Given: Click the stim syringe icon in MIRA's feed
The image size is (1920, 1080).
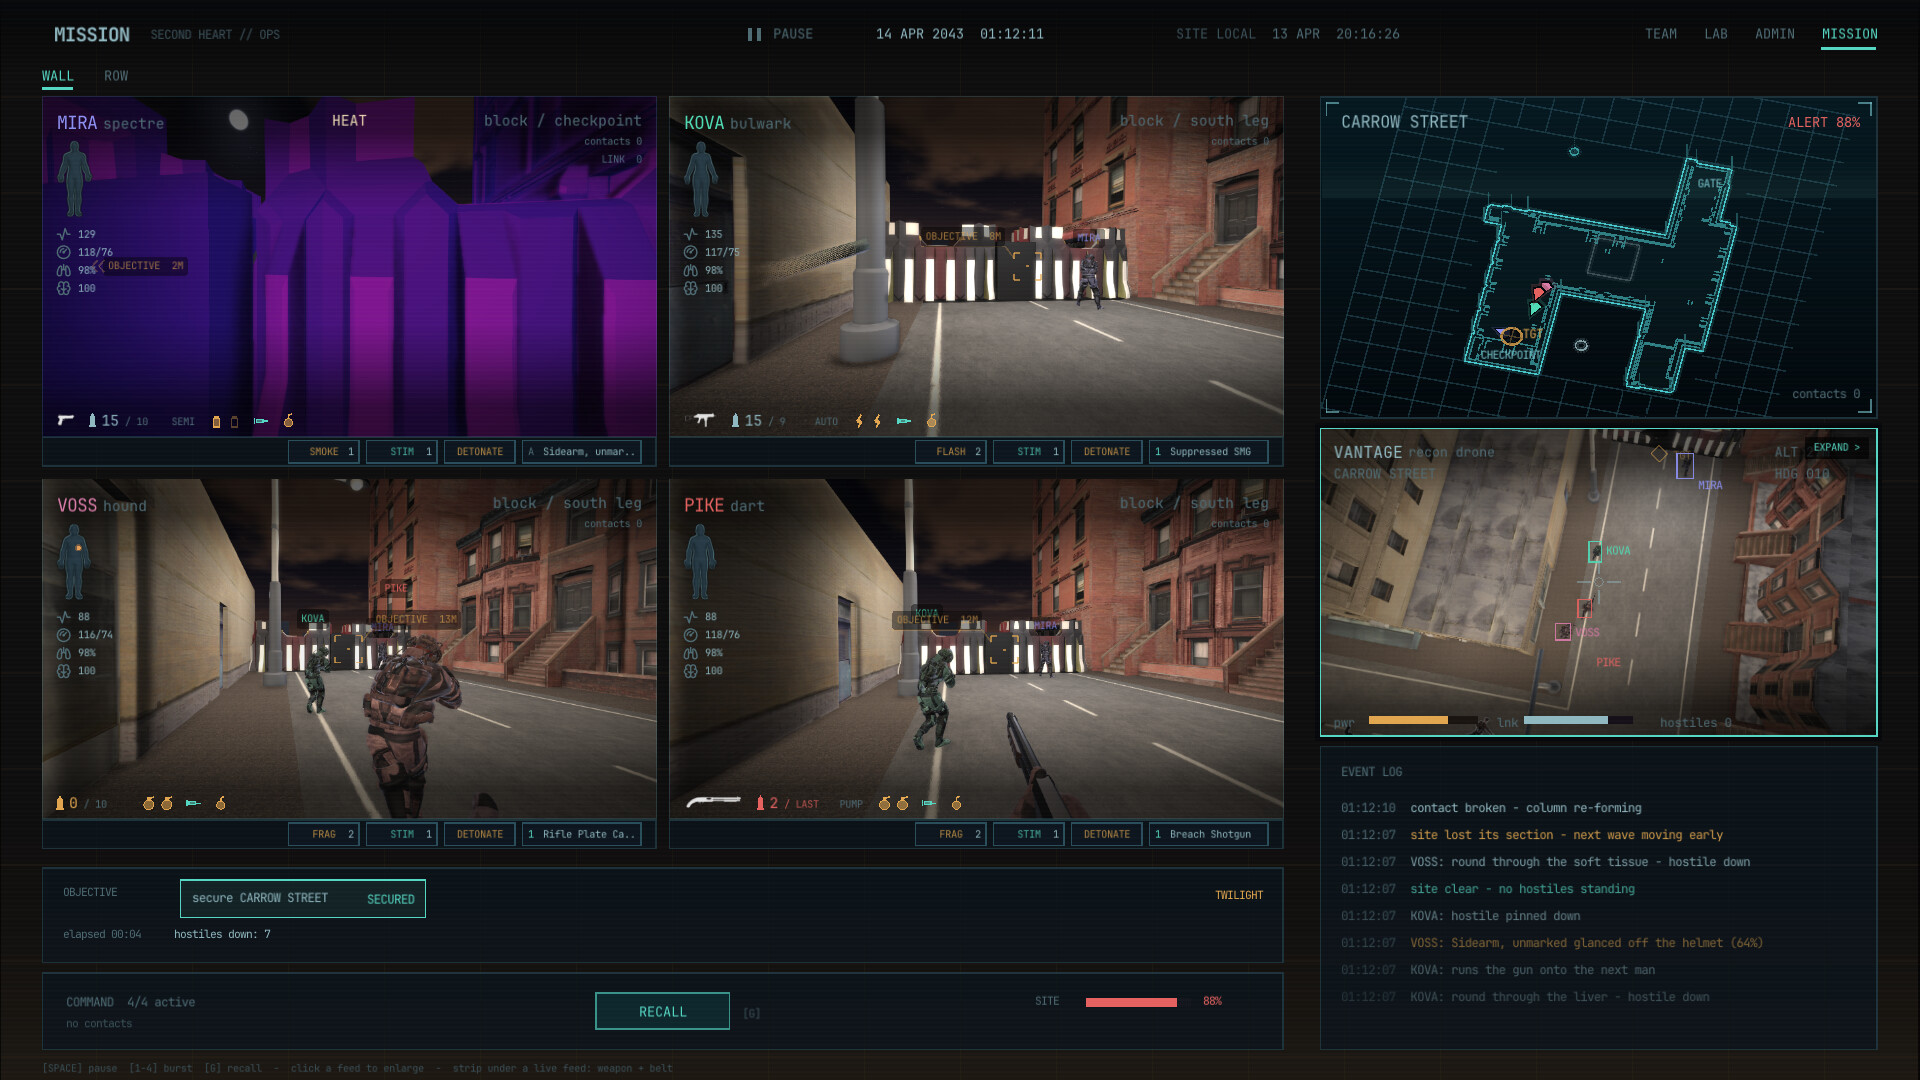Looking at the screenshot, I should coord(261,422).
